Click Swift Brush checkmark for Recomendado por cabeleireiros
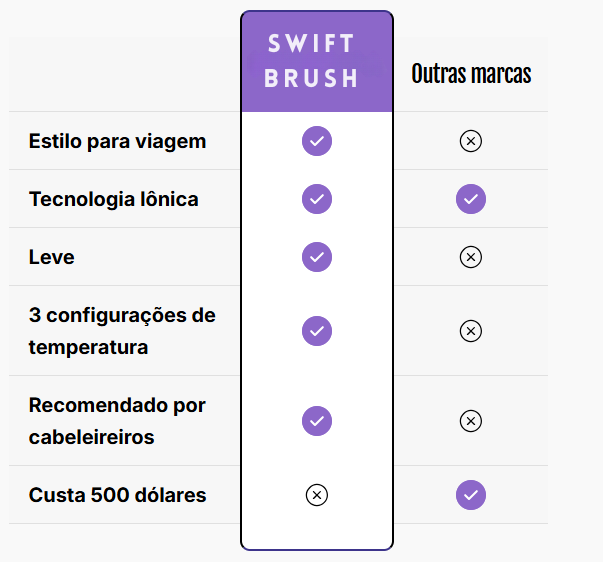Viewport: 603px width, 562px height. (316, 420)
